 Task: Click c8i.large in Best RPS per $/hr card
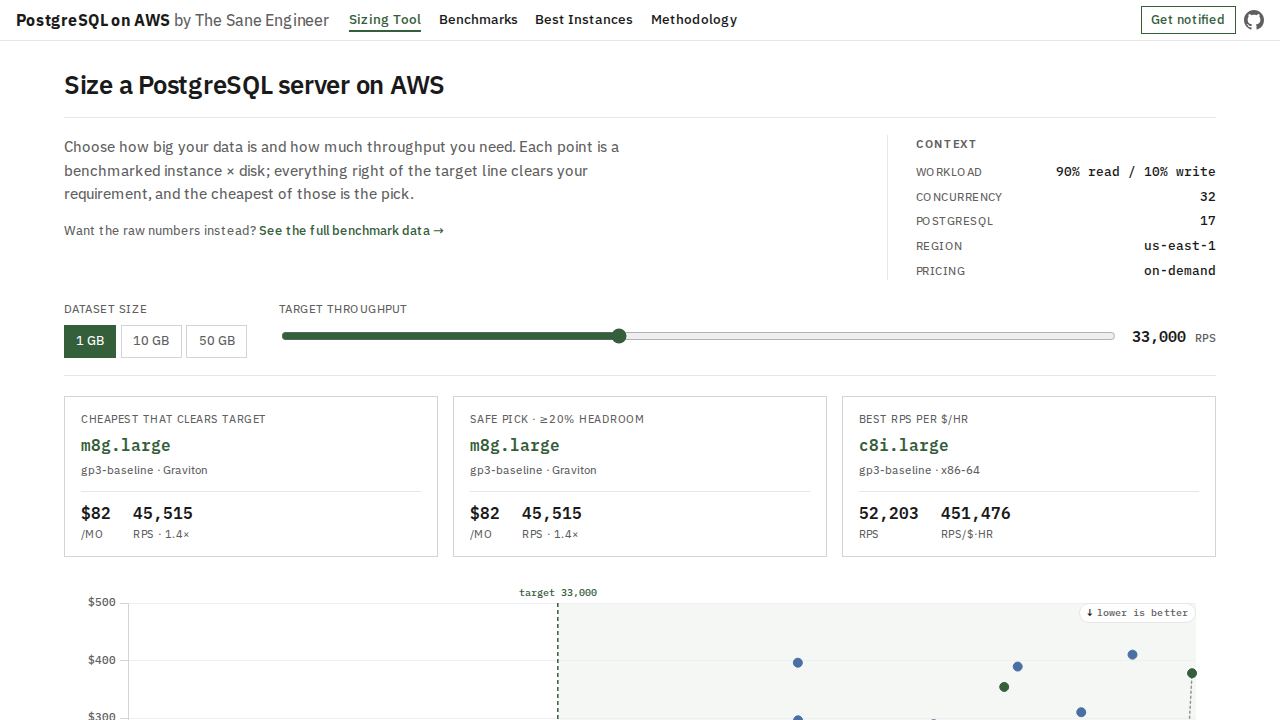coord(904,445)
